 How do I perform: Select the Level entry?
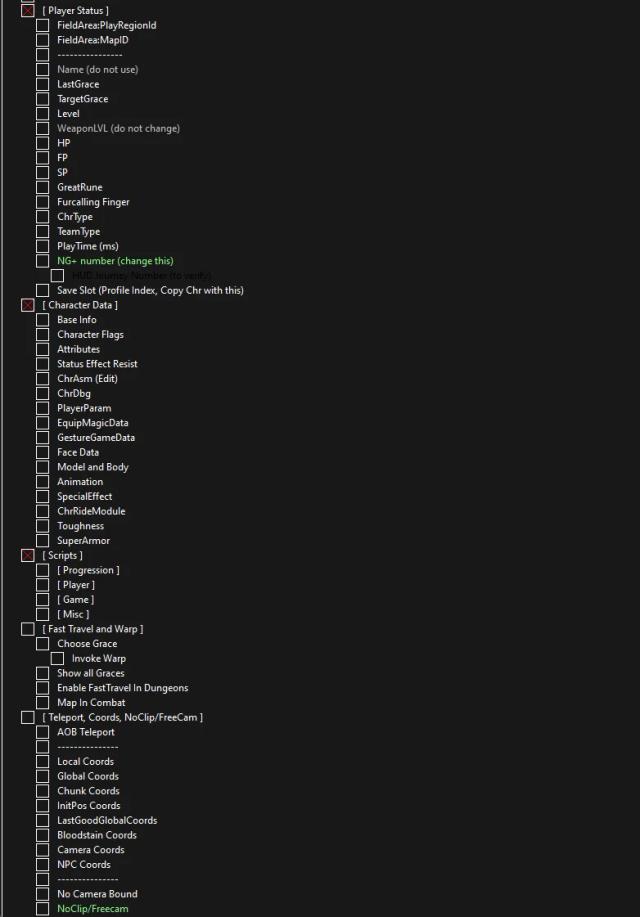[x=68, y=113]
